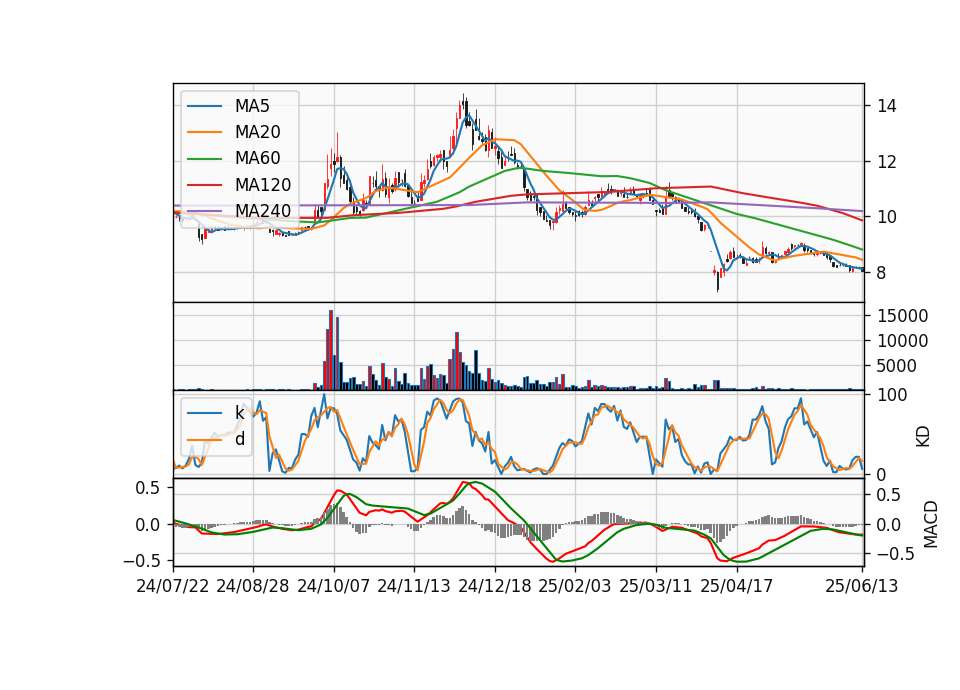
Task: Click the MA120 legend label
Action: 263,185
